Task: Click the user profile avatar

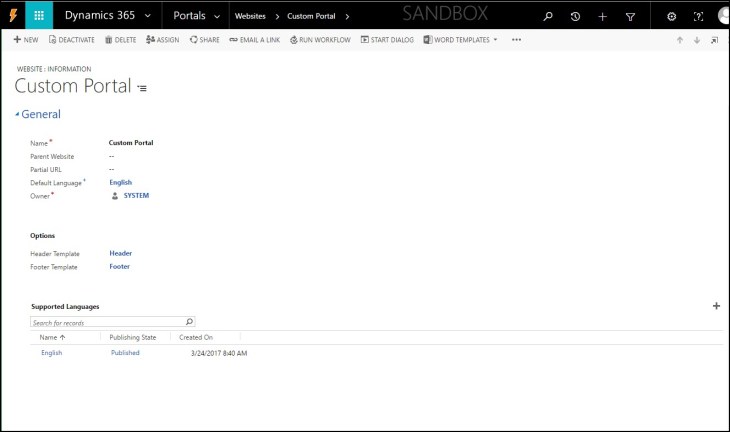Action: pyautogui.click(x=723, y=16)
